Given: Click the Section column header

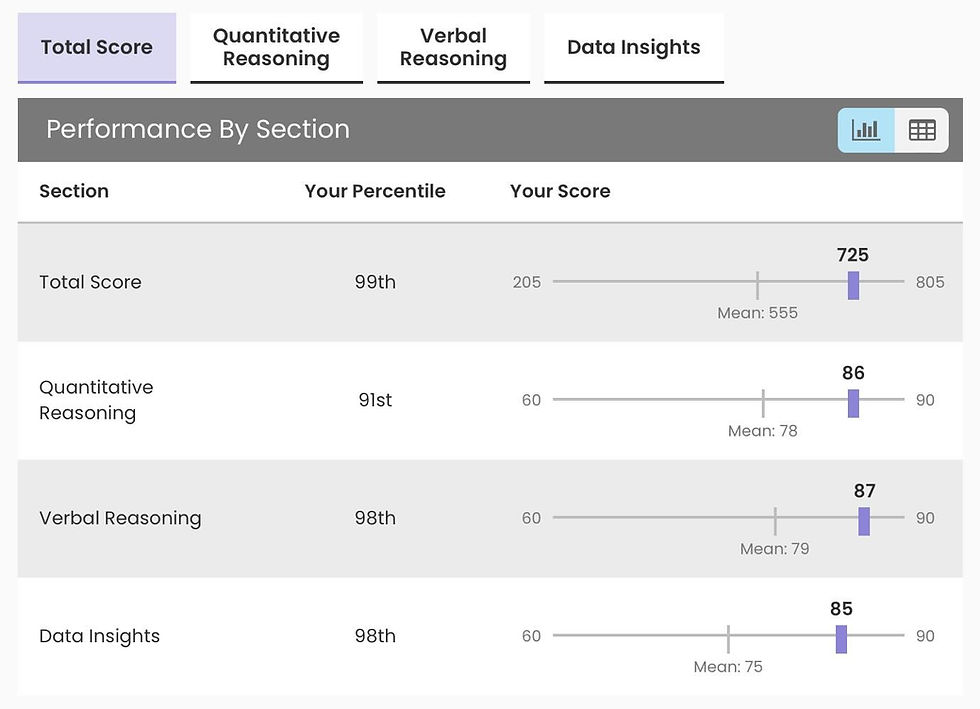Looking at the screenshot, I should (74, 191).
